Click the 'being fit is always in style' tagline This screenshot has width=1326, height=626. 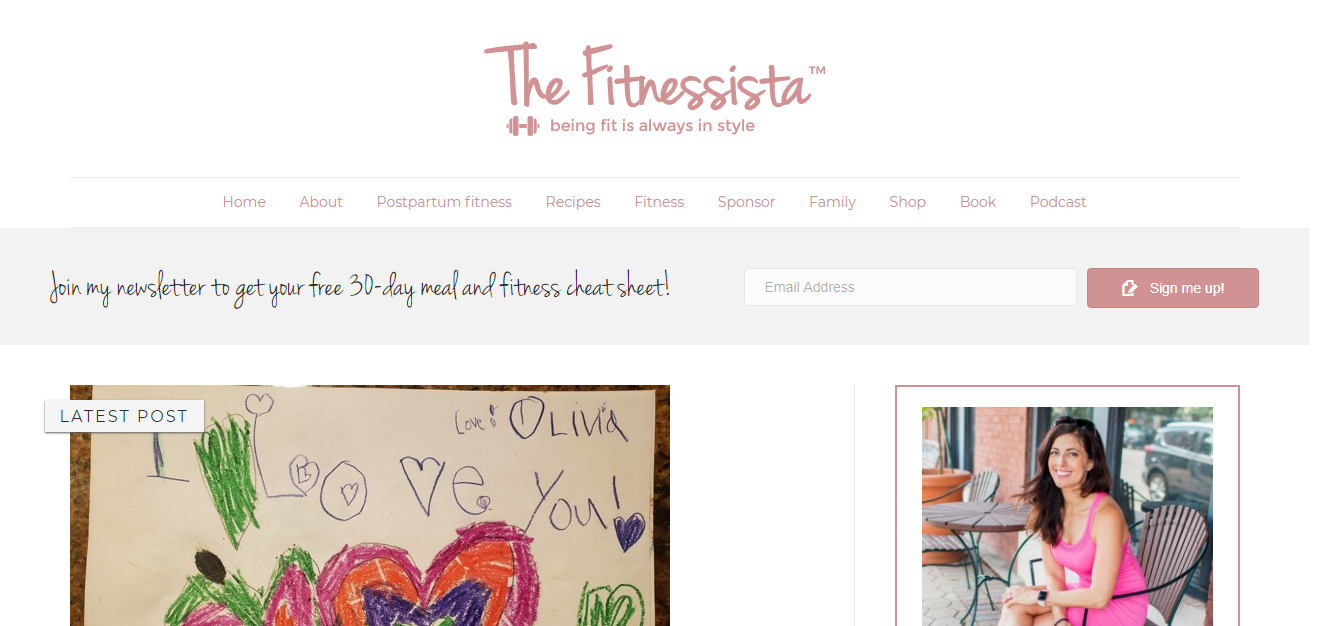(x=652, y=126)
